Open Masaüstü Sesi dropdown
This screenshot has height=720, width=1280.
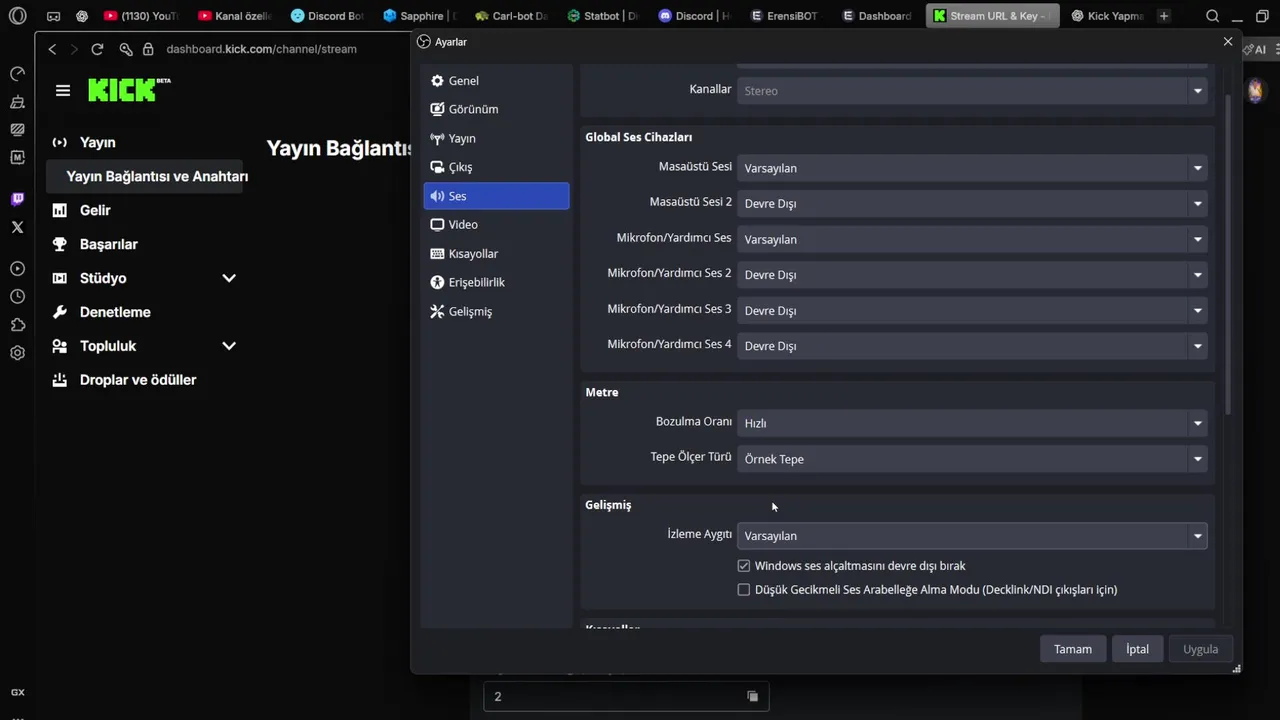[972, 168]
